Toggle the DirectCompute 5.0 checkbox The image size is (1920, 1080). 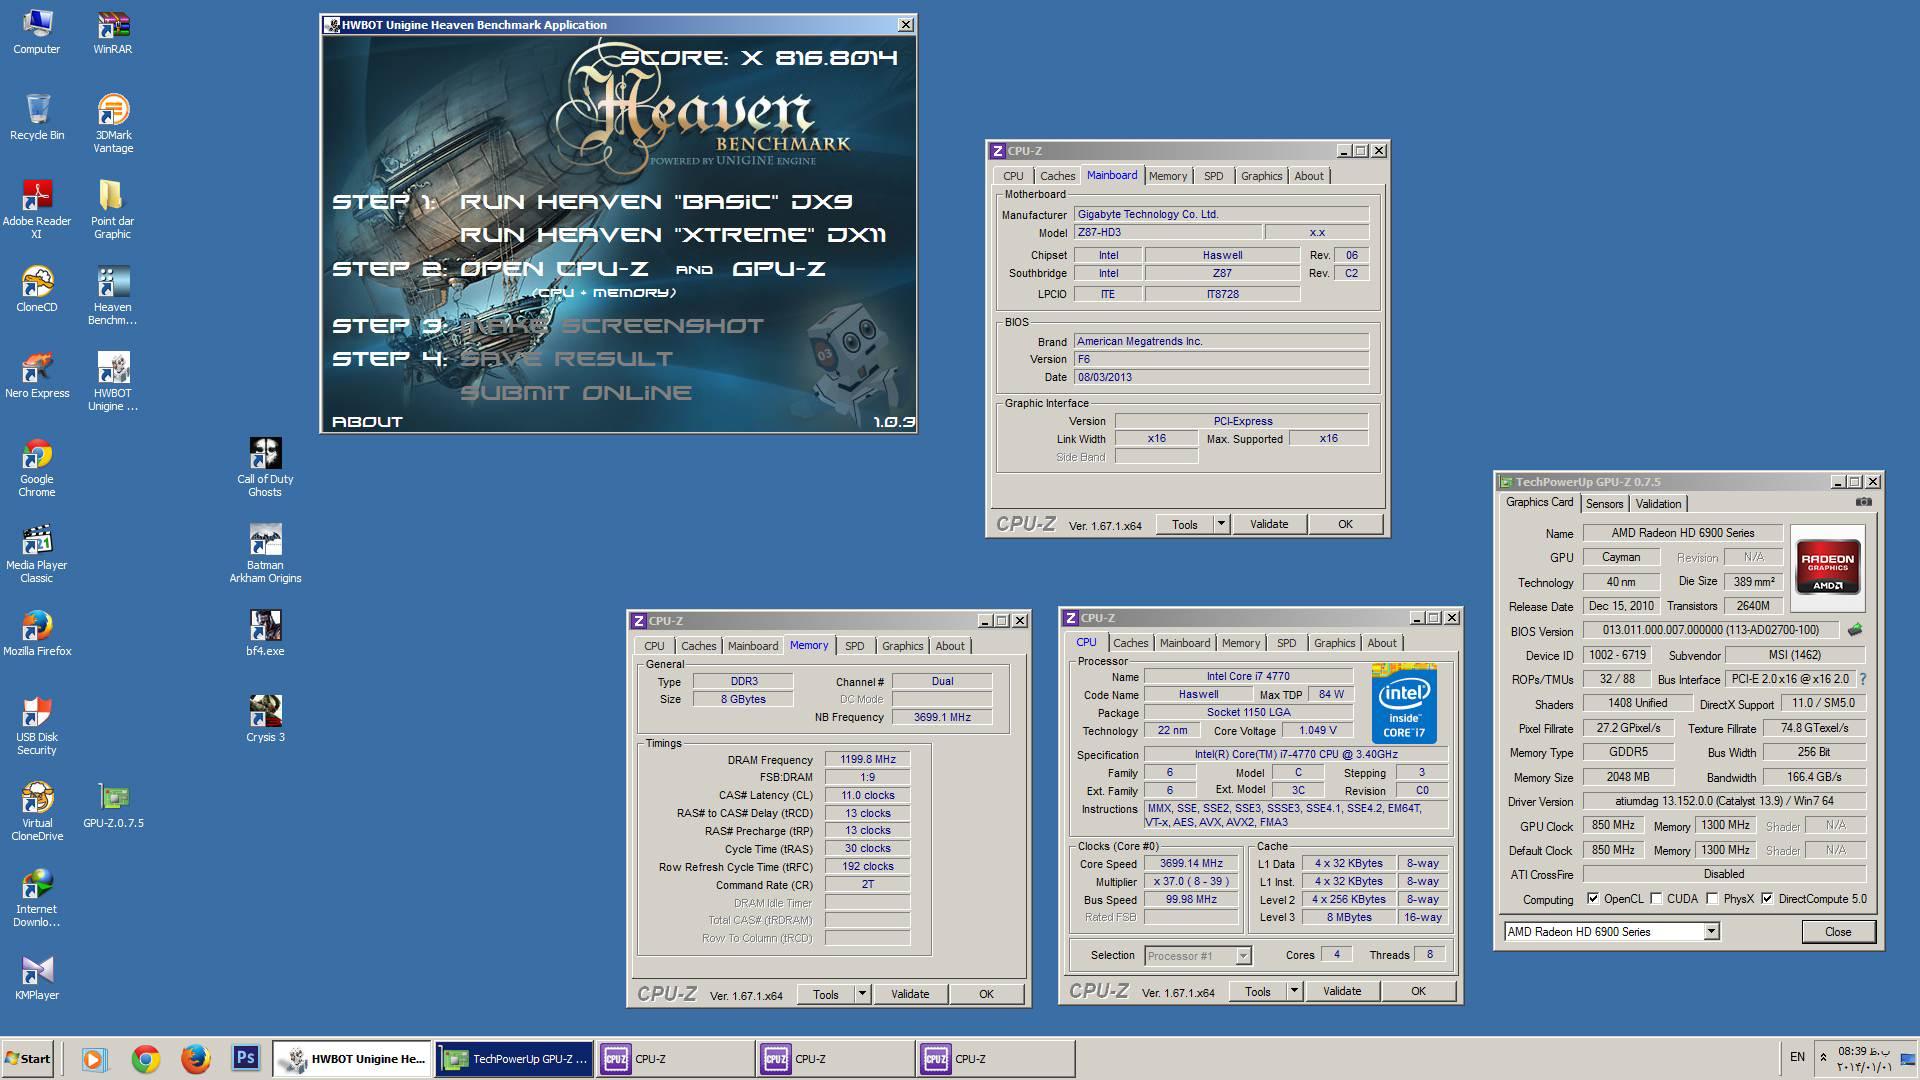coord(1768,898)
